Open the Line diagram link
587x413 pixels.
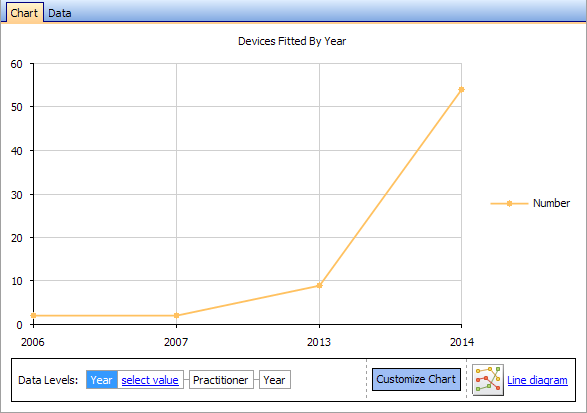[537, 380]
